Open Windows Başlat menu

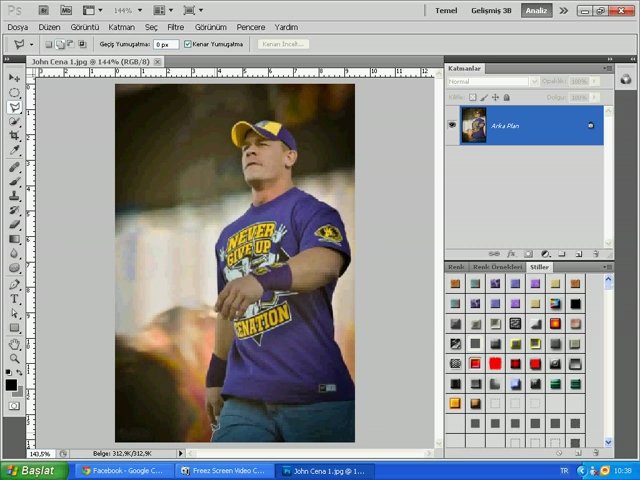pos(34,471)
